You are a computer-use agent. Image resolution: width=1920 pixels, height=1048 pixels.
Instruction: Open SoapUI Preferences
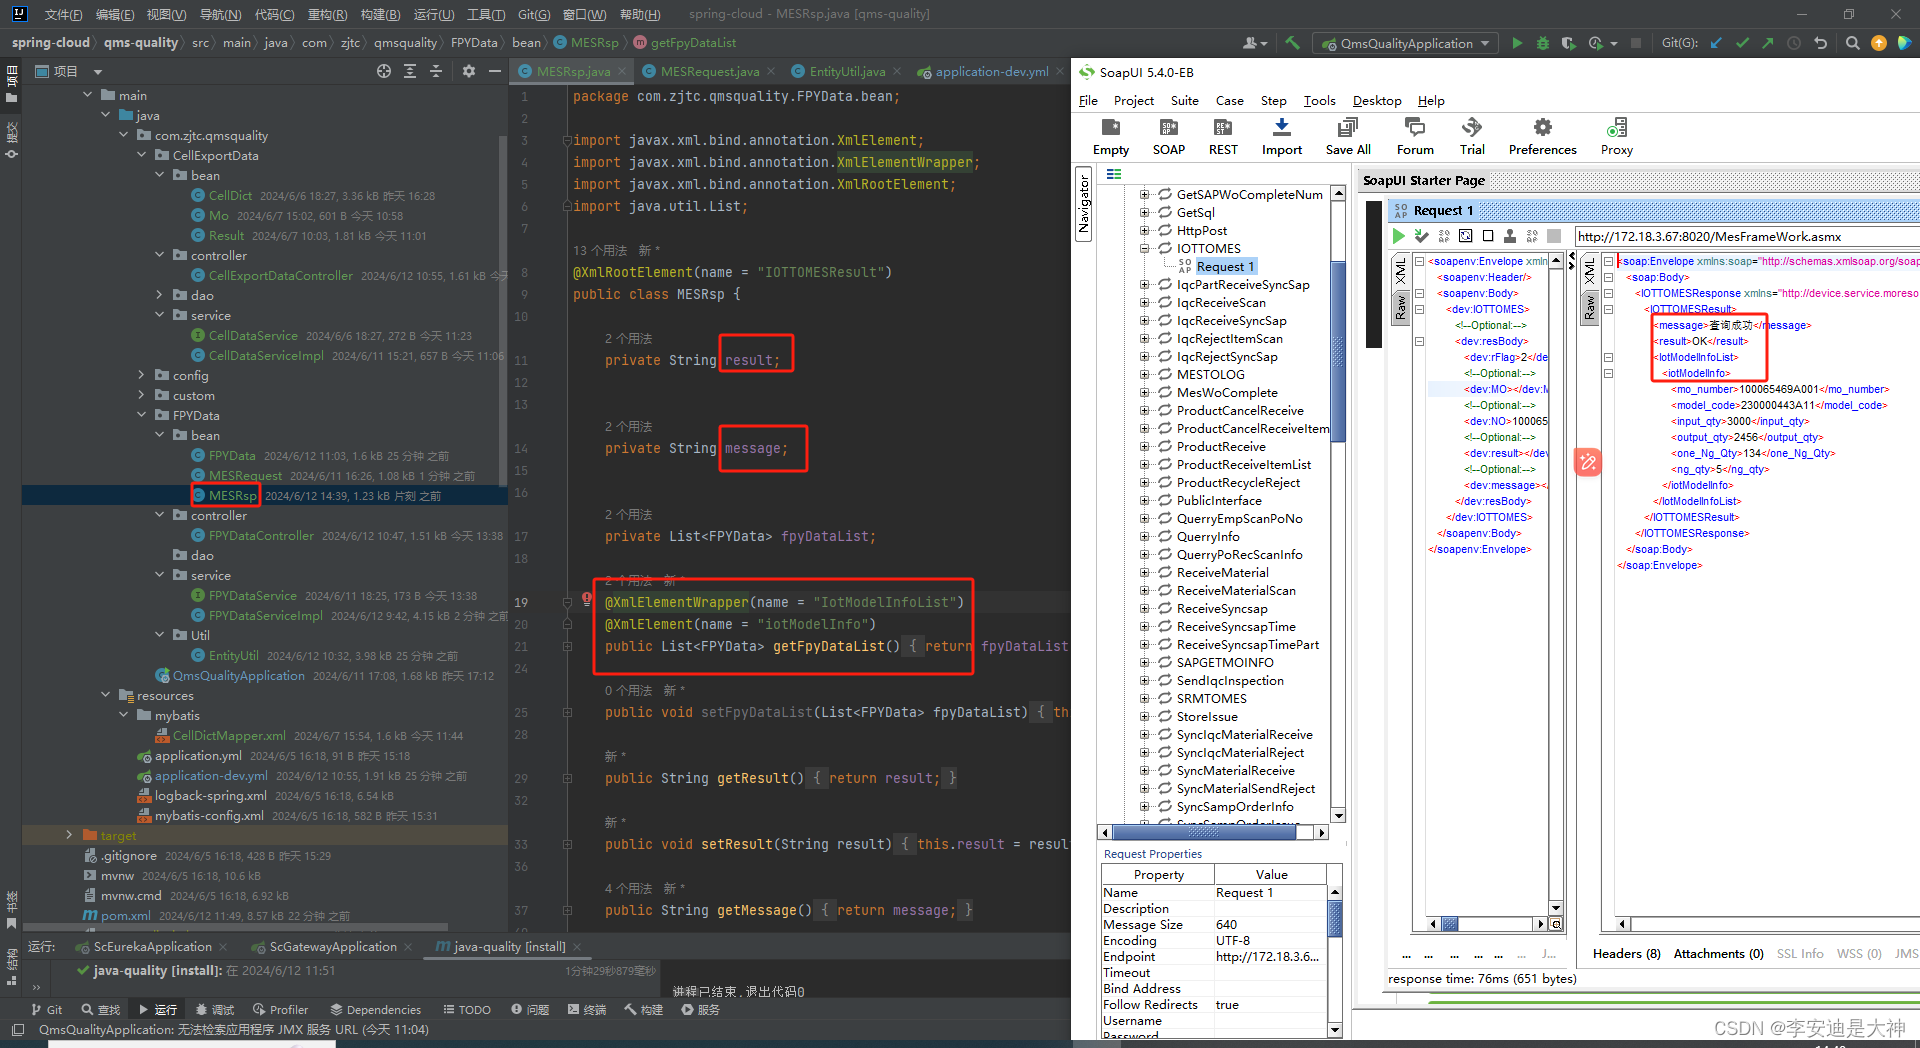(x=1541, y=136)
